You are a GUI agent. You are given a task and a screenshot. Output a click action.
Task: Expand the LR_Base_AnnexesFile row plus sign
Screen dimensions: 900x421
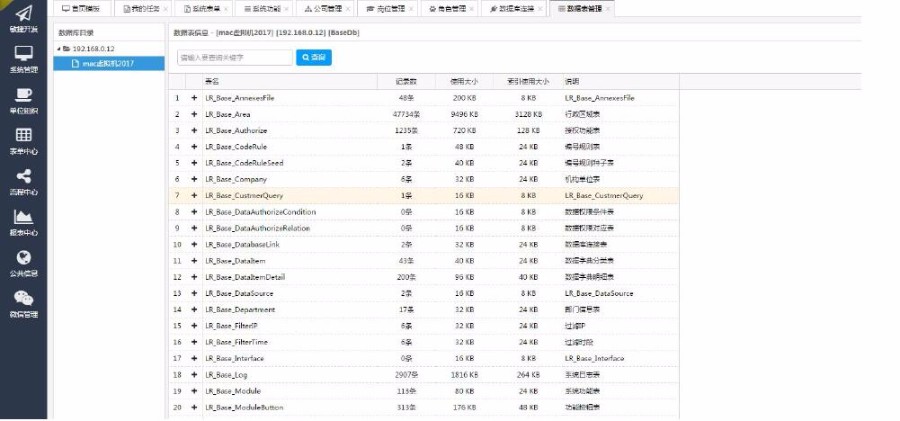coord(194,98)
